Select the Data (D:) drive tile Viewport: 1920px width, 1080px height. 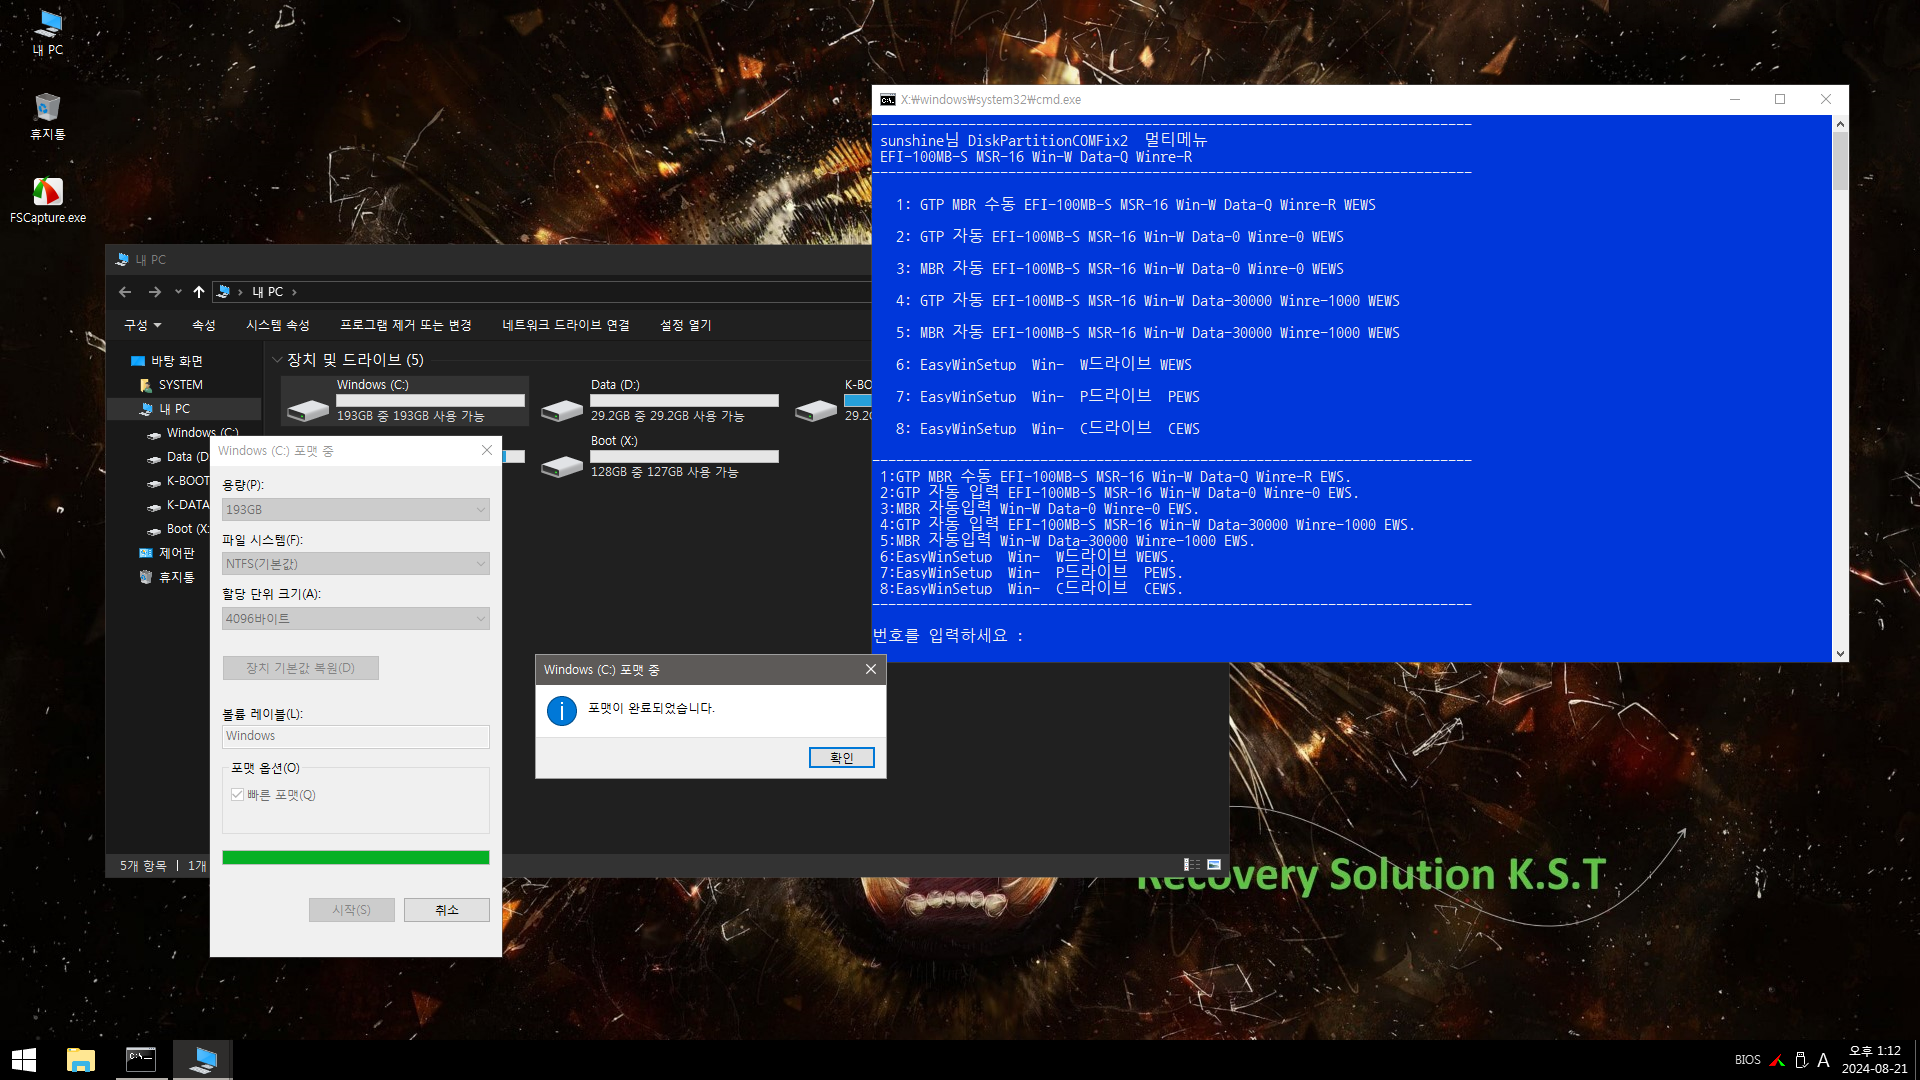click(x=660, y=400)
